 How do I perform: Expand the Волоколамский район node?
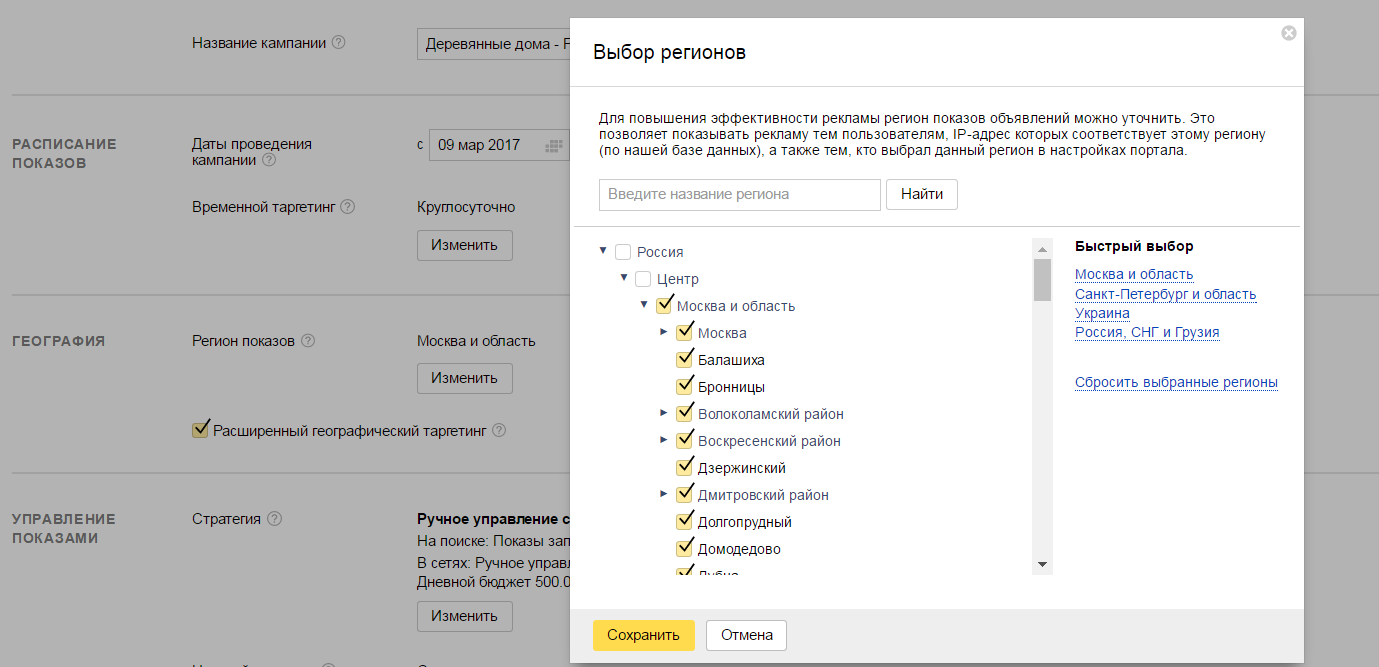(664, 413)
